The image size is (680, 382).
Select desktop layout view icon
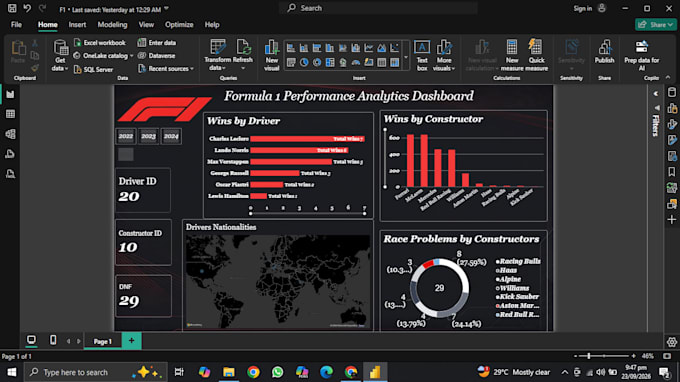coord(31,340)
